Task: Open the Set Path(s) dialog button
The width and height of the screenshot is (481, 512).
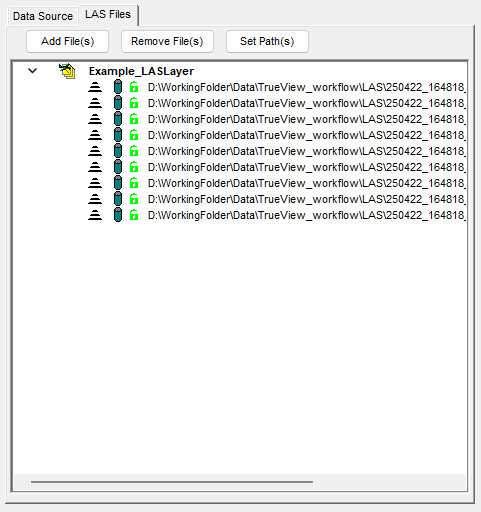Action: 267,41
